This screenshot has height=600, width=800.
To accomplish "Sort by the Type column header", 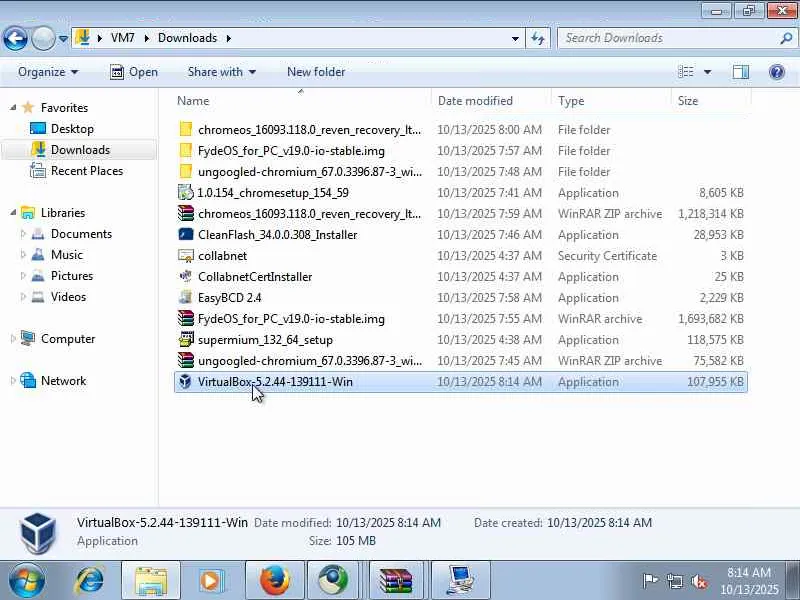I will (x=611, y=101).
